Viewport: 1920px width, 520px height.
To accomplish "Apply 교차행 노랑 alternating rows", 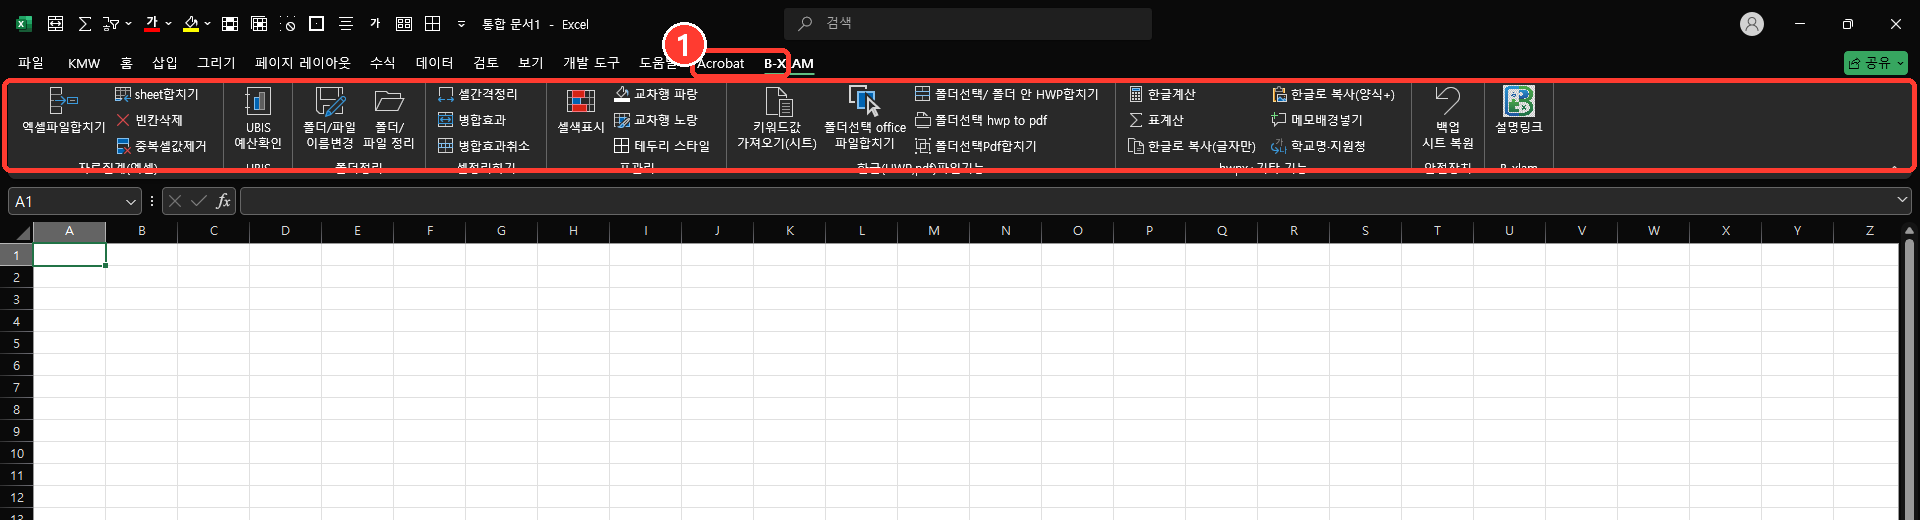I will pos(656,120).
